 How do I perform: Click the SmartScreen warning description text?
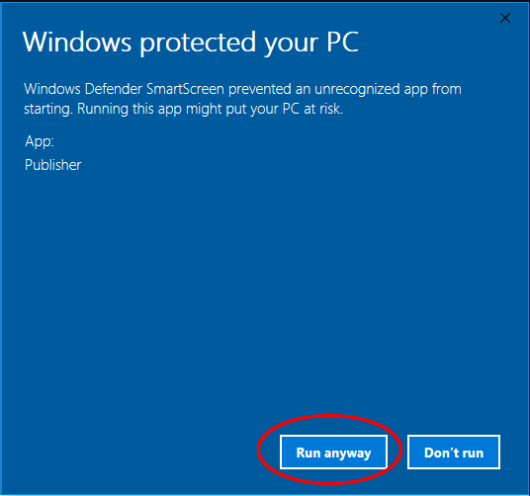(x=242, y=99)
